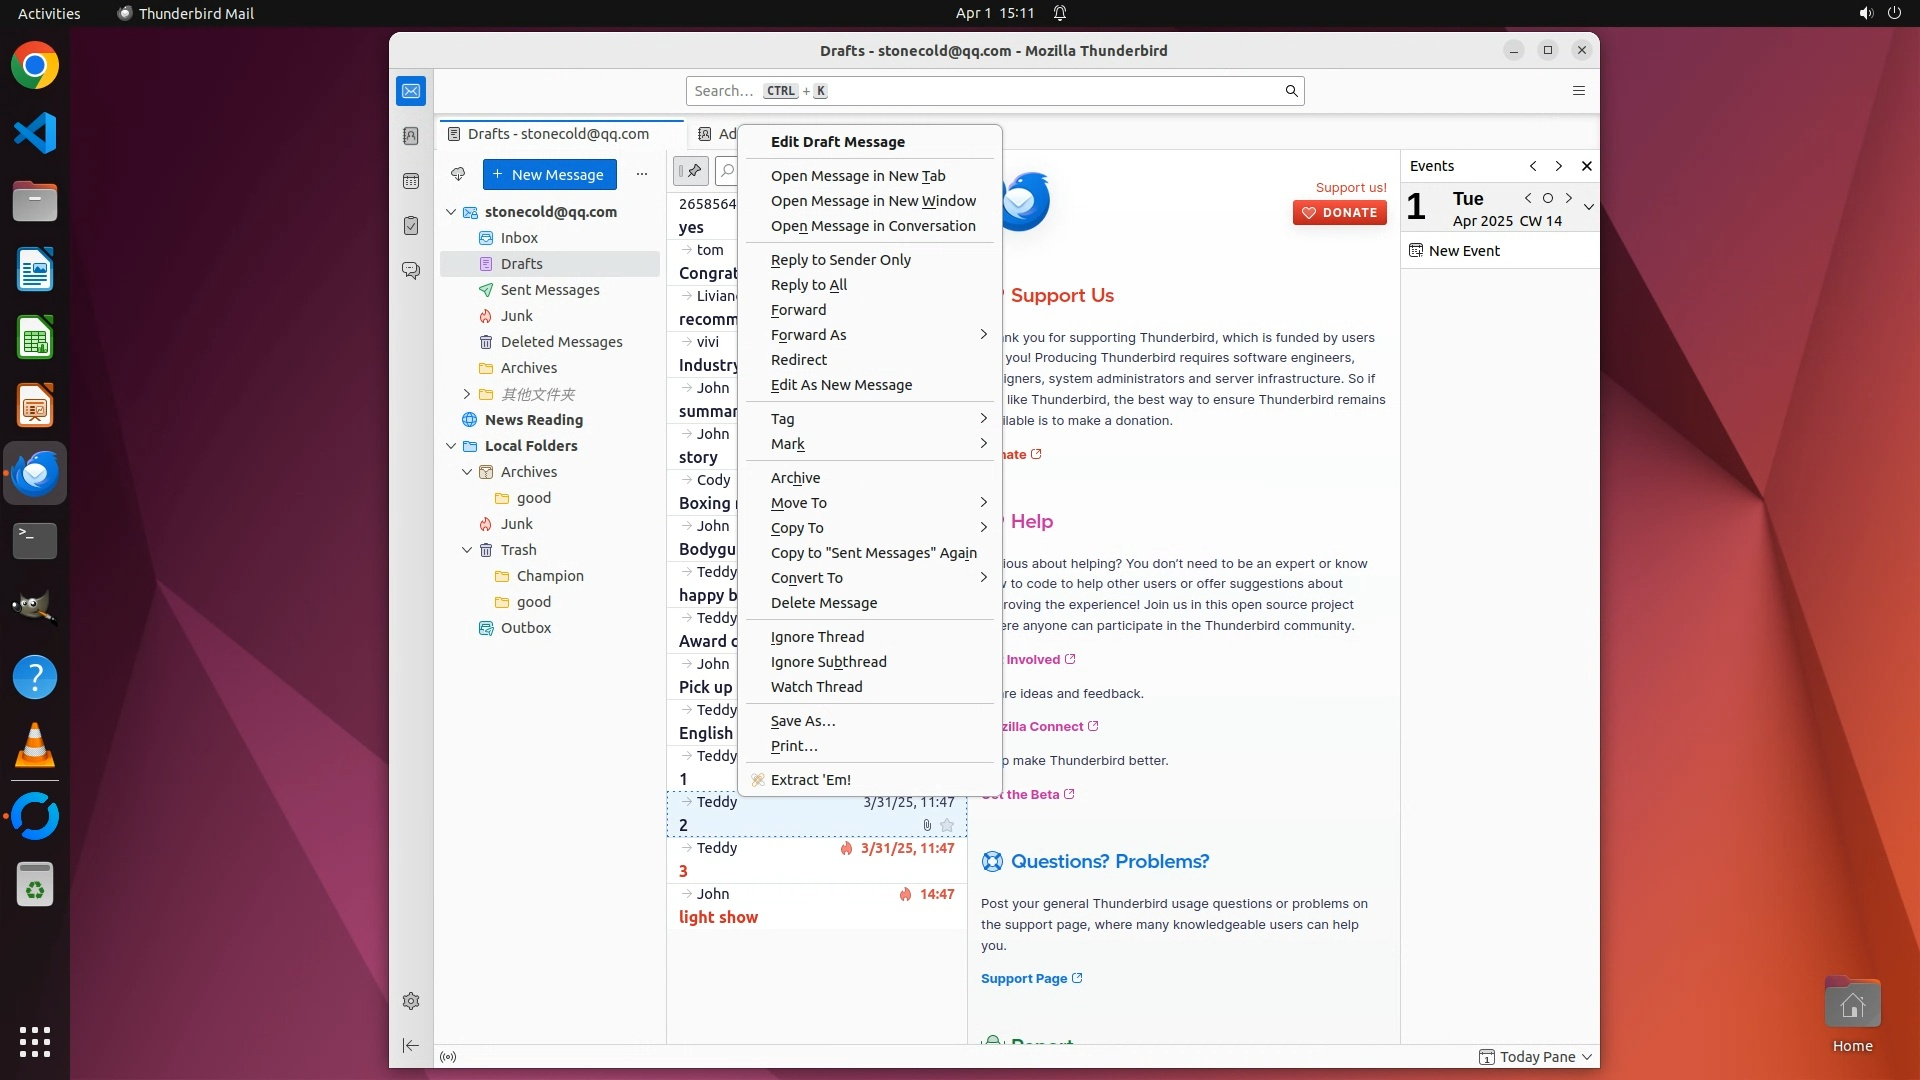Toggle star on message 2
Screen dimensions: 1920x1080
click(x=947, y=825)
